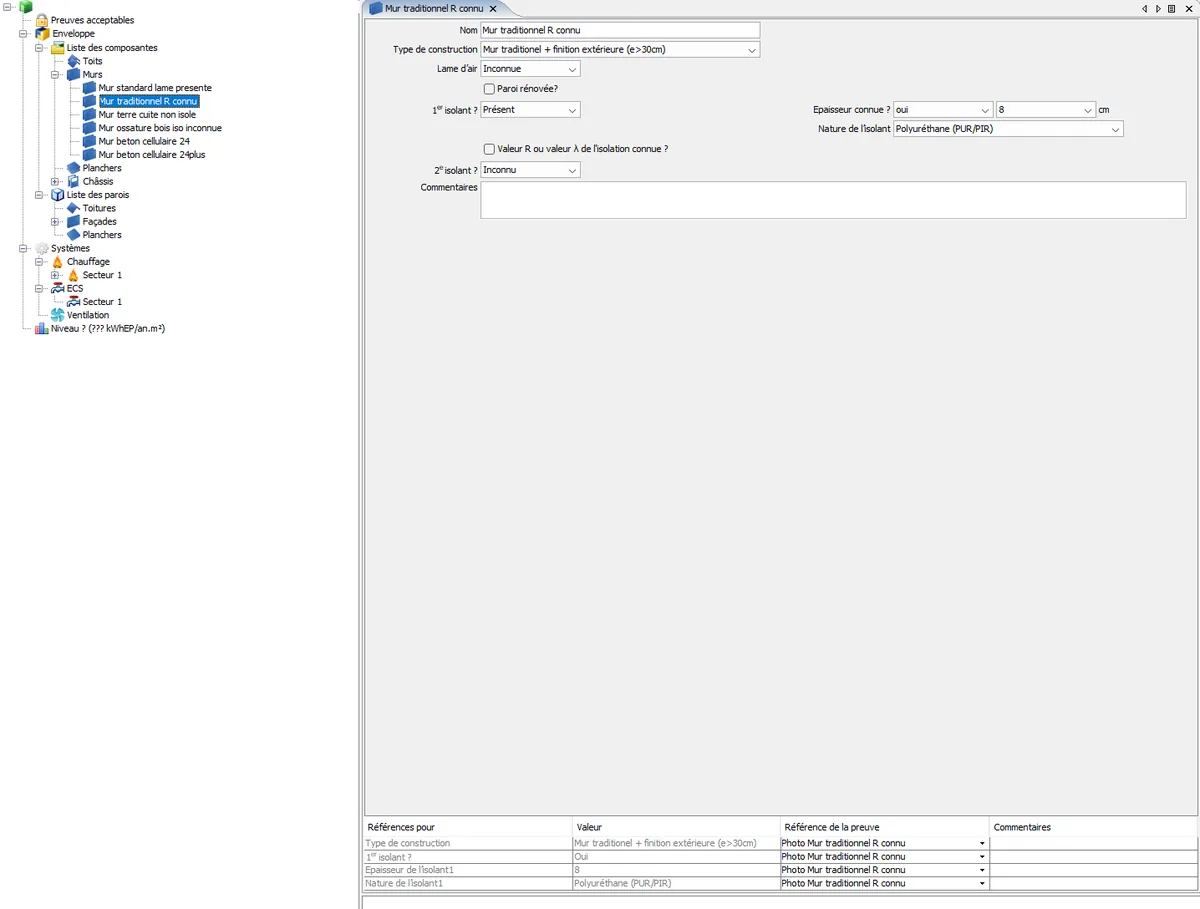Click the Châssis window icon
1200x909 pixels.
[73, 181]
